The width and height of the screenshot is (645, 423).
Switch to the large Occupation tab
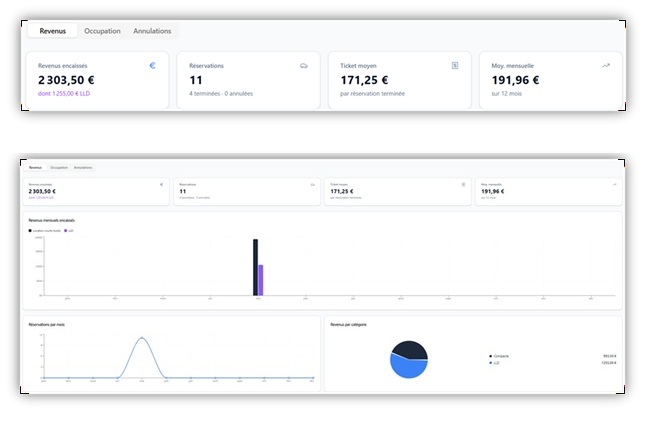(x=102, y=31)
